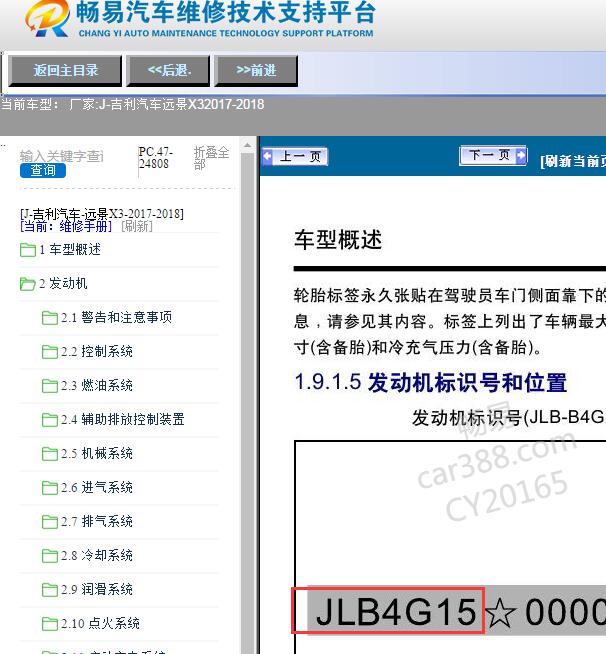Click the folder icon beside 1 车型概述

point(28,250)
